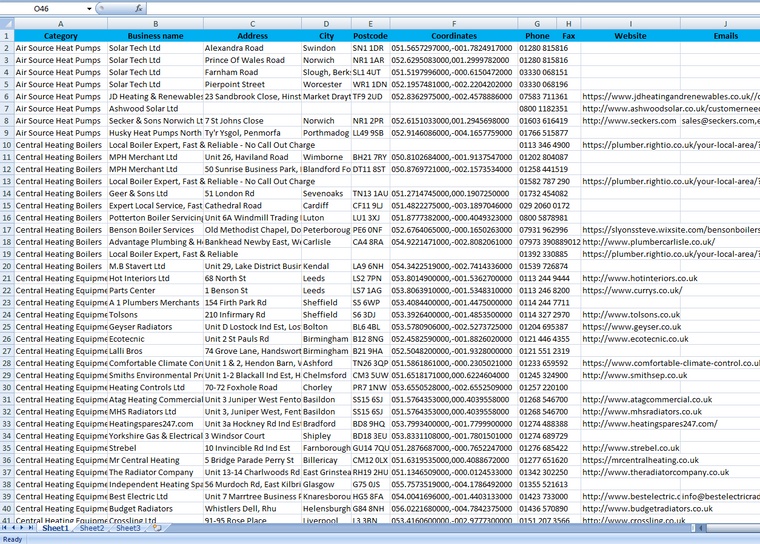Click the Kendal city cell

coord(326,266)
